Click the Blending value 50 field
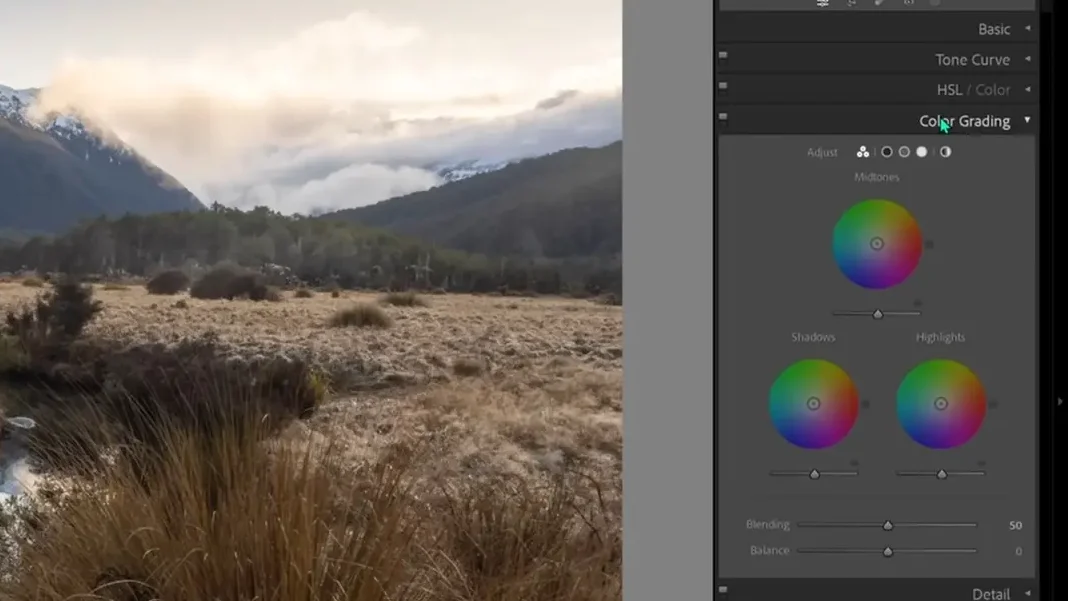The height and width of the screenshot is (601, 1068). pos(1015,525)
